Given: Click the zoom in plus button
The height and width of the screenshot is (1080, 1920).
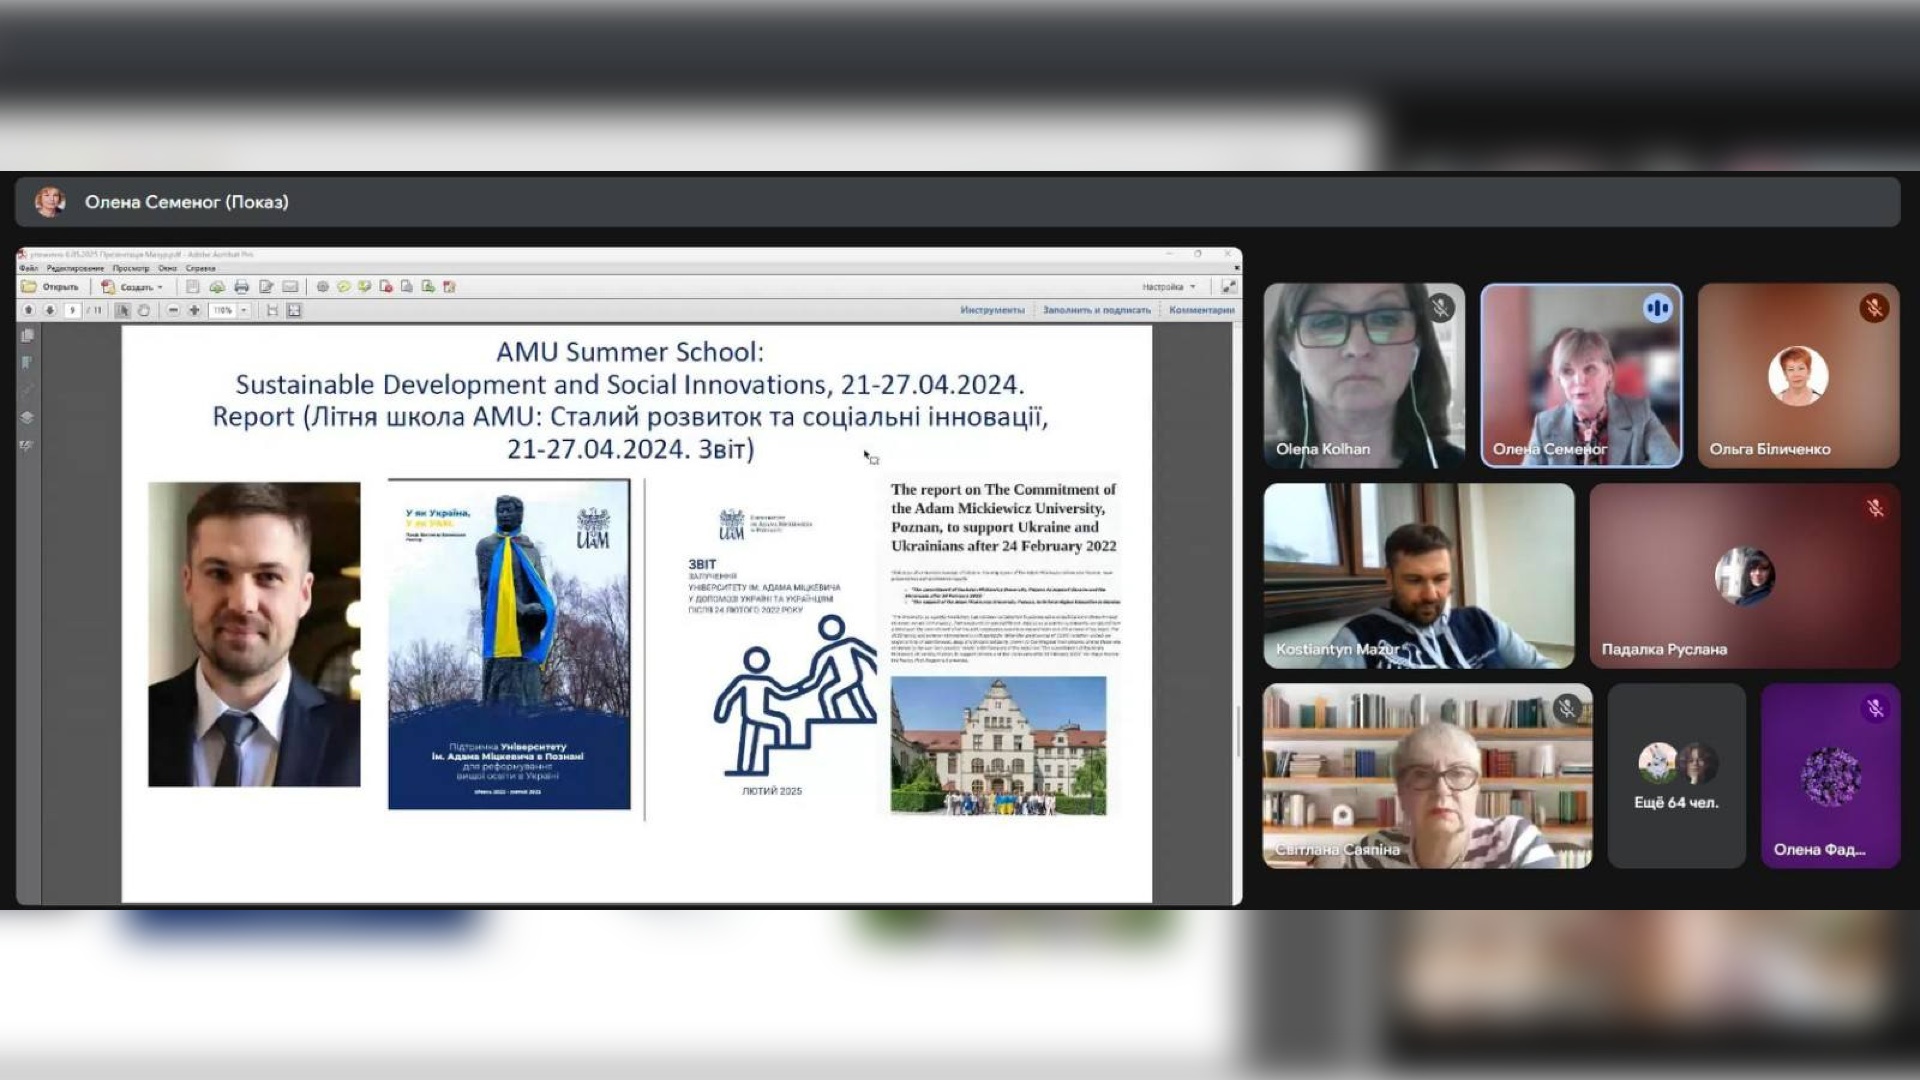Looking at the screenshot, I should click(x=194, y=311).
